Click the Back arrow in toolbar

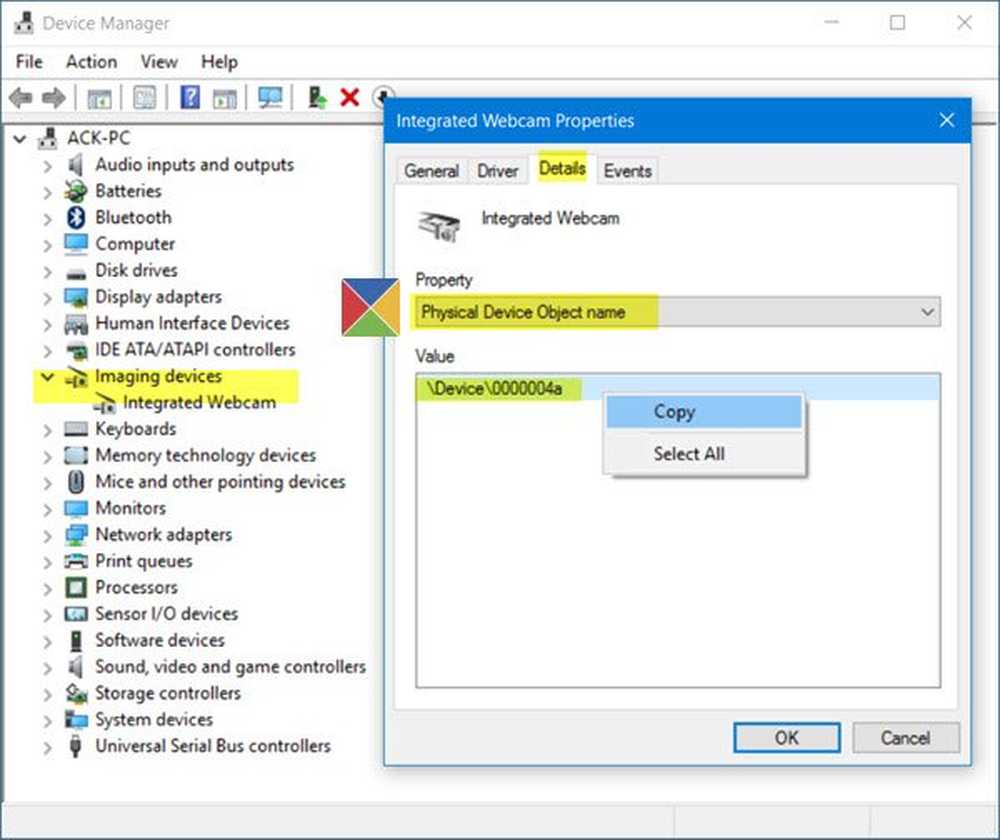20,97
